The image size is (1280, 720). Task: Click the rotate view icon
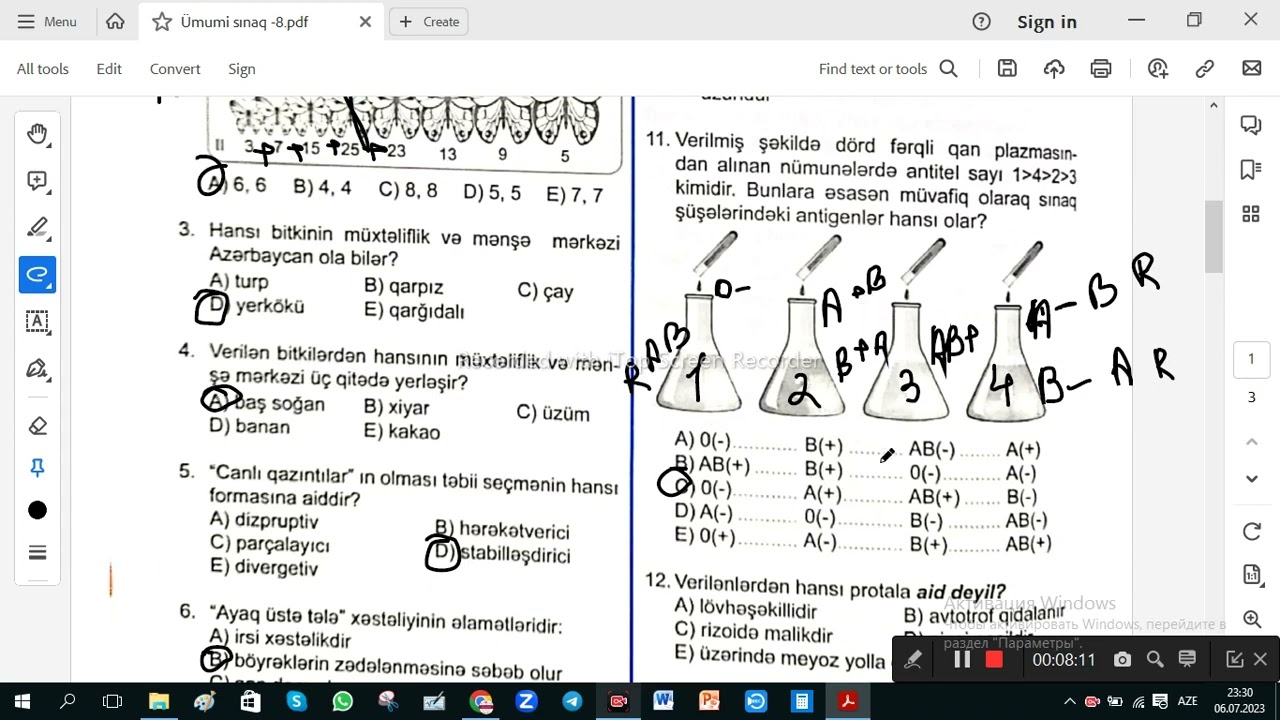tap(1251, 531)
